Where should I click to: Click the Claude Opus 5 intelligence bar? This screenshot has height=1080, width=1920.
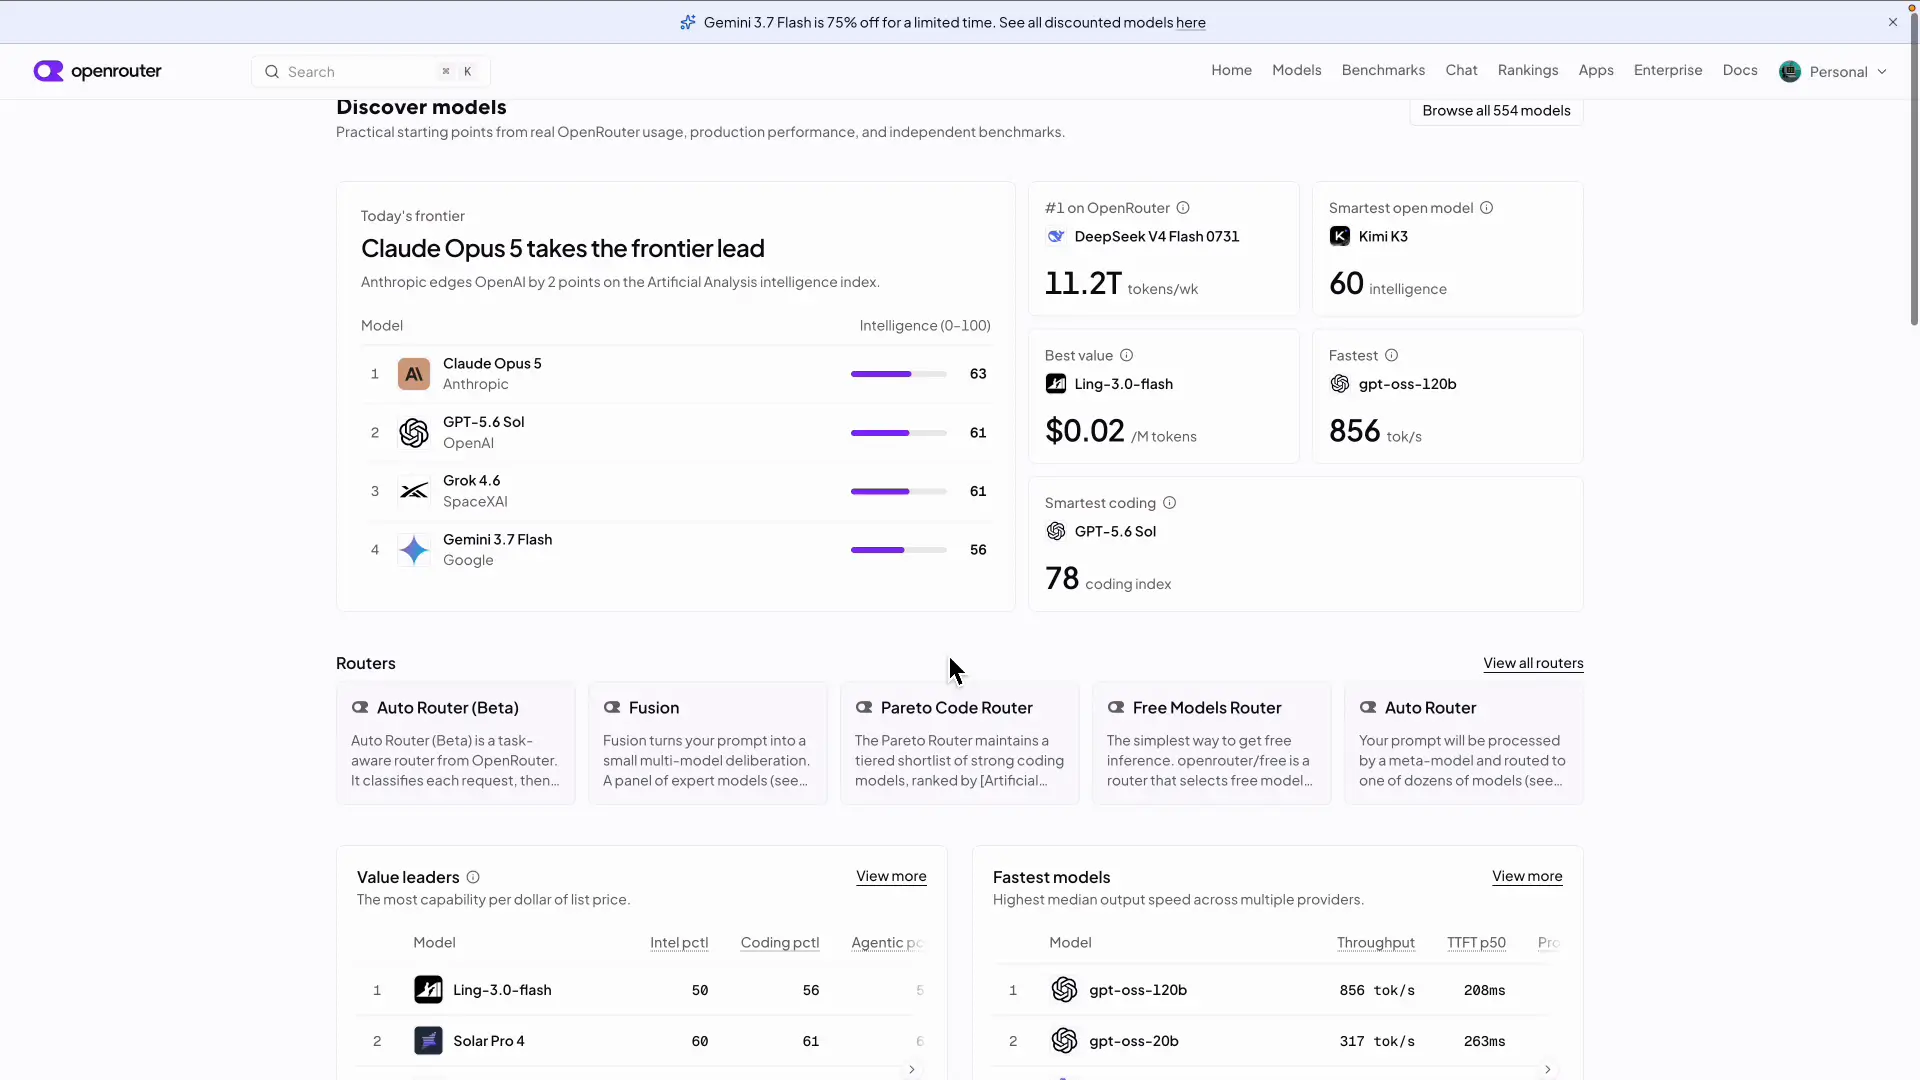(899, 374)
